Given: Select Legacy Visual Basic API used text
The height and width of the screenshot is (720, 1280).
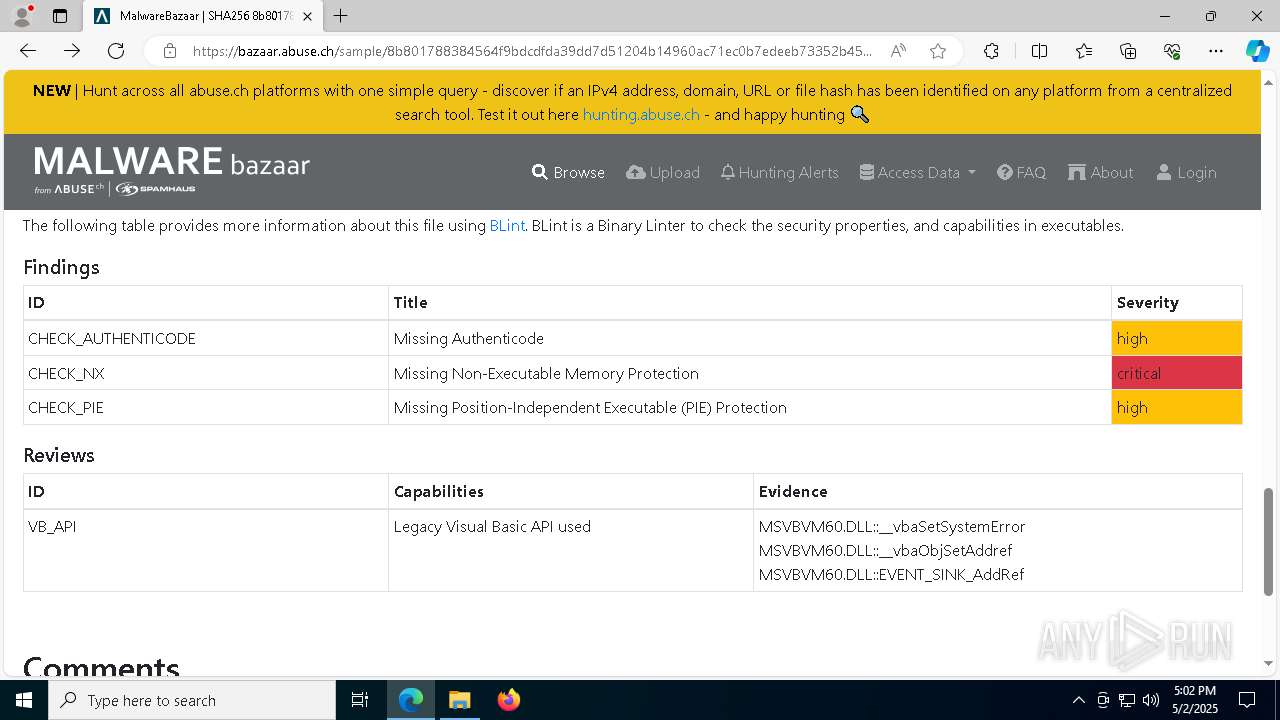Looking at the screenshot, I should point(492,526).
